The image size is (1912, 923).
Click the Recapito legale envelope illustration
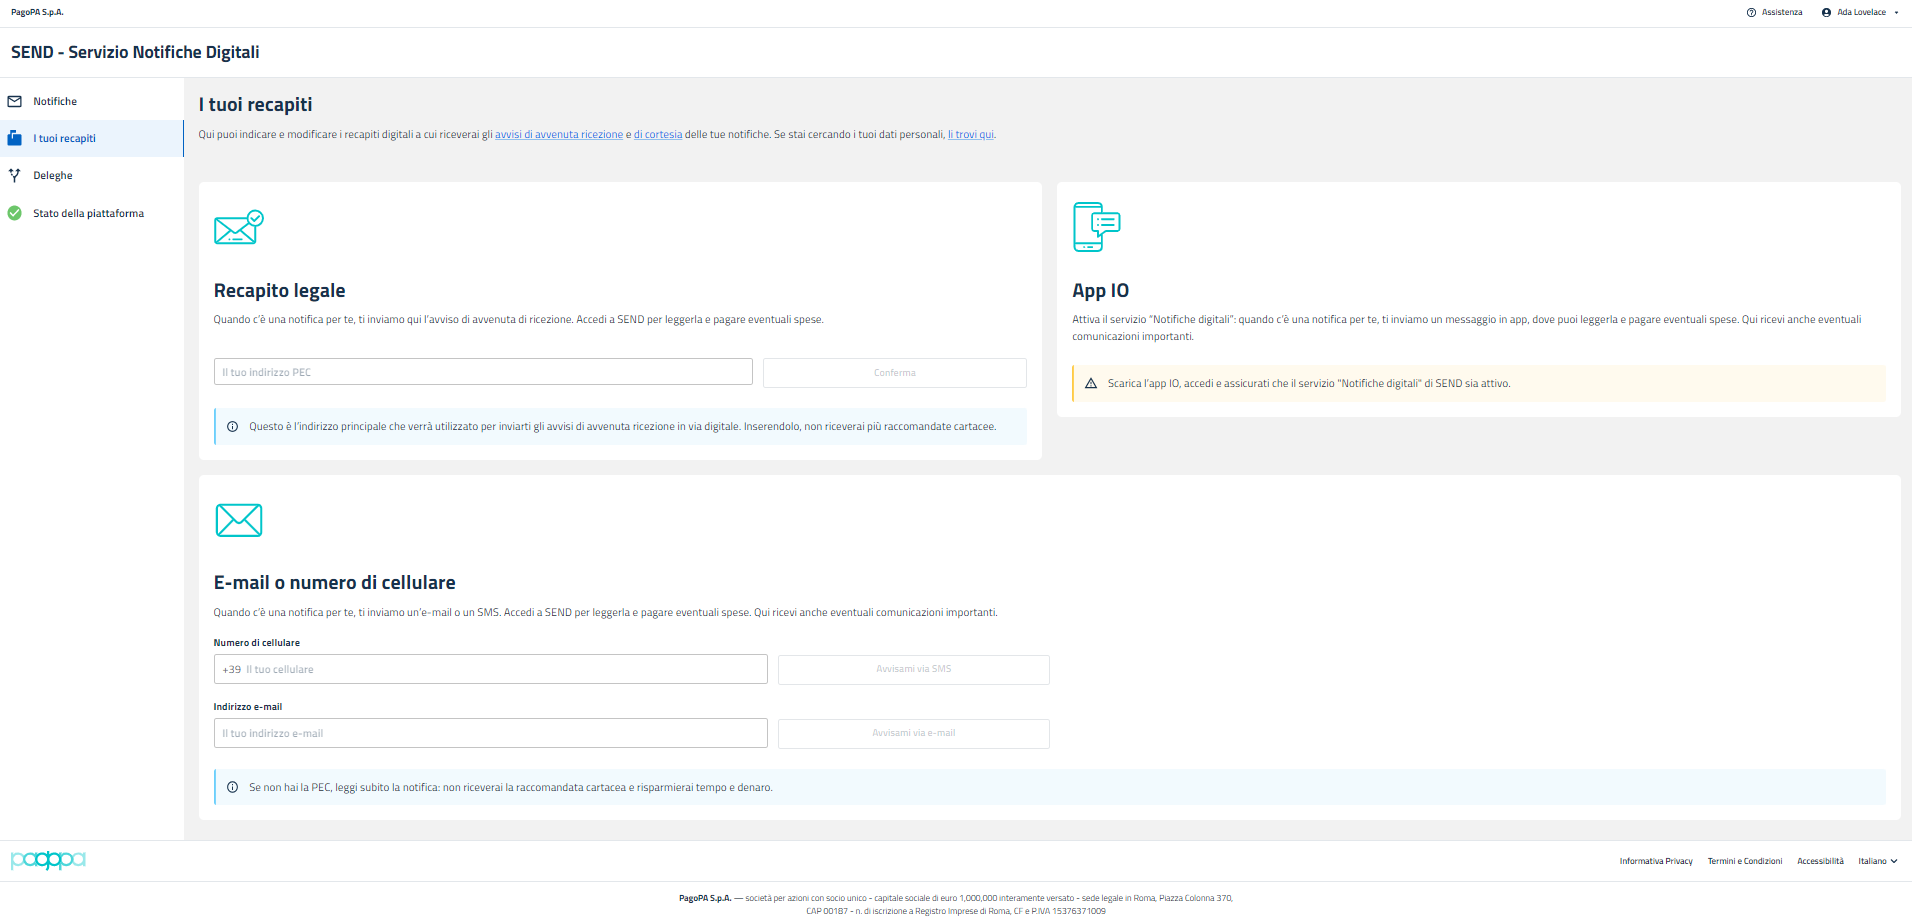(238, 227)
